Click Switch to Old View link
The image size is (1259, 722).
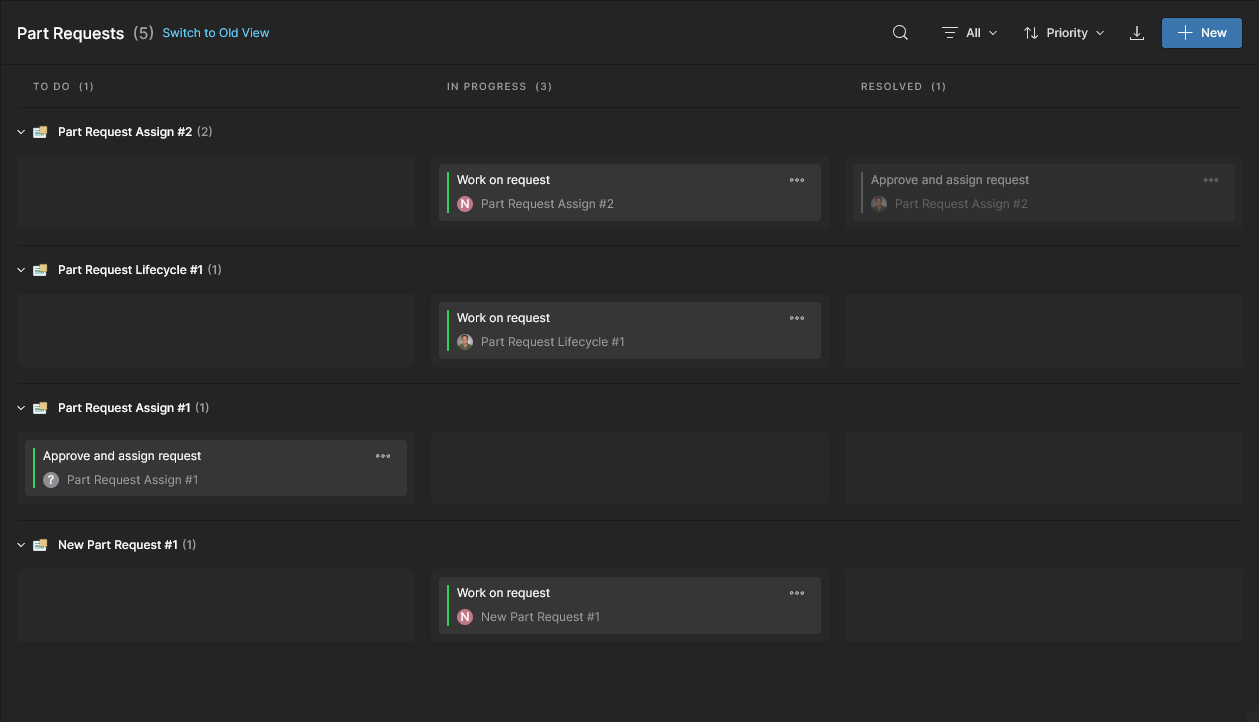coord(216,33)
